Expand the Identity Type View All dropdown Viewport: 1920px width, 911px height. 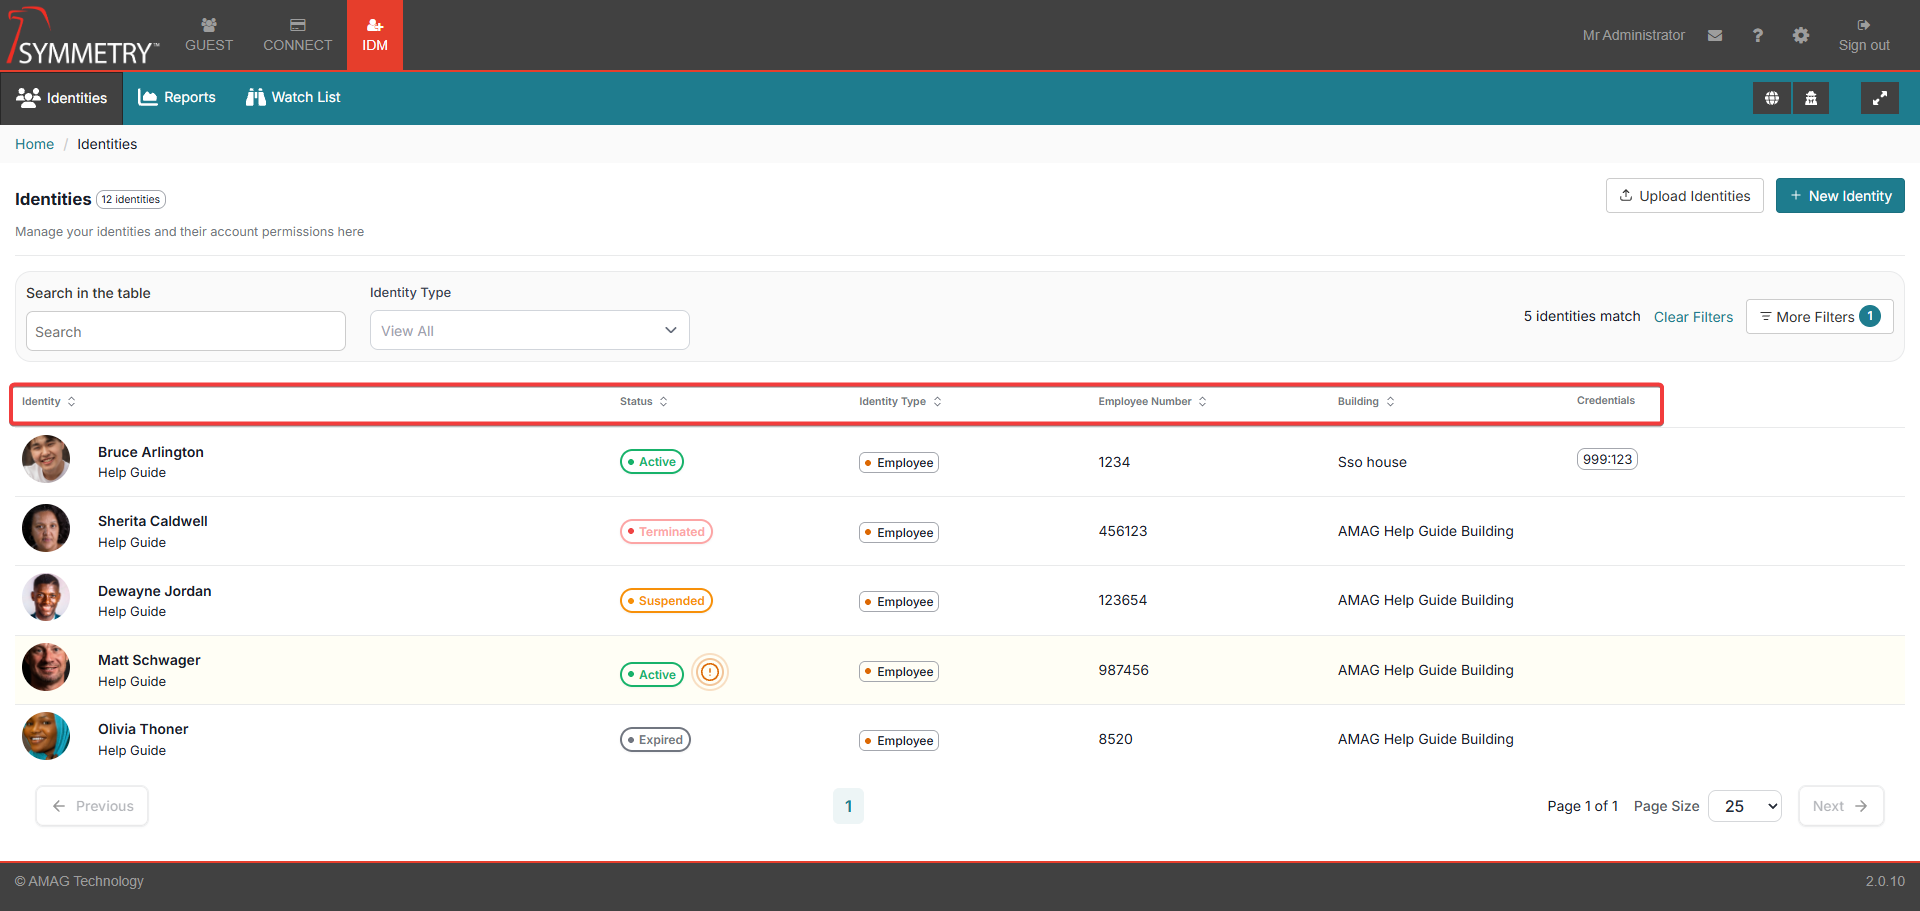tap(529, 331)
